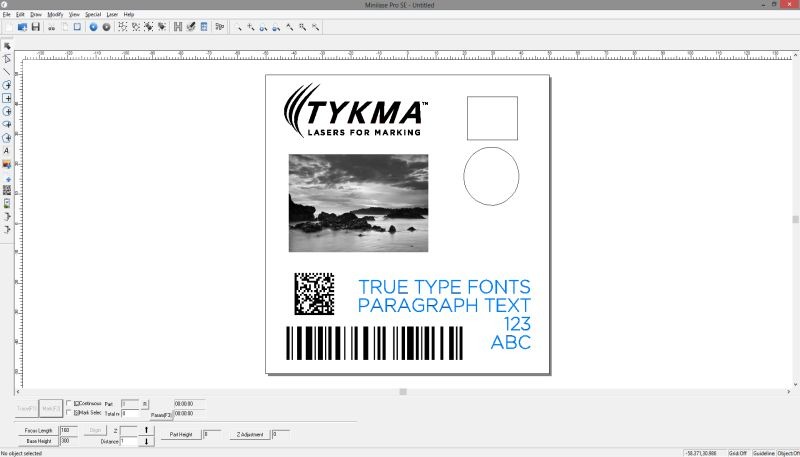Click the new document icon in toolbar
800x457 pixels.
[x=9, y=27]
